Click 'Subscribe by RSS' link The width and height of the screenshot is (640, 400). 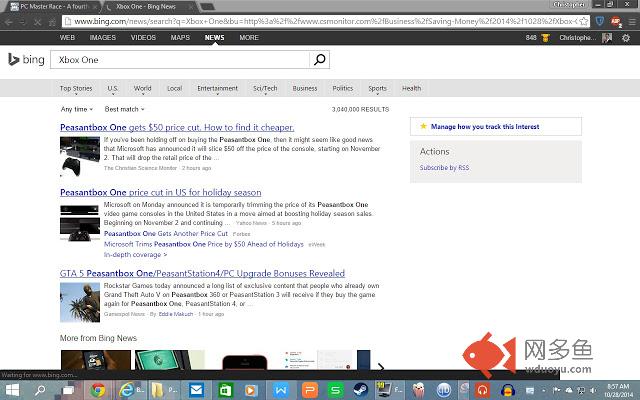(444, 168)
